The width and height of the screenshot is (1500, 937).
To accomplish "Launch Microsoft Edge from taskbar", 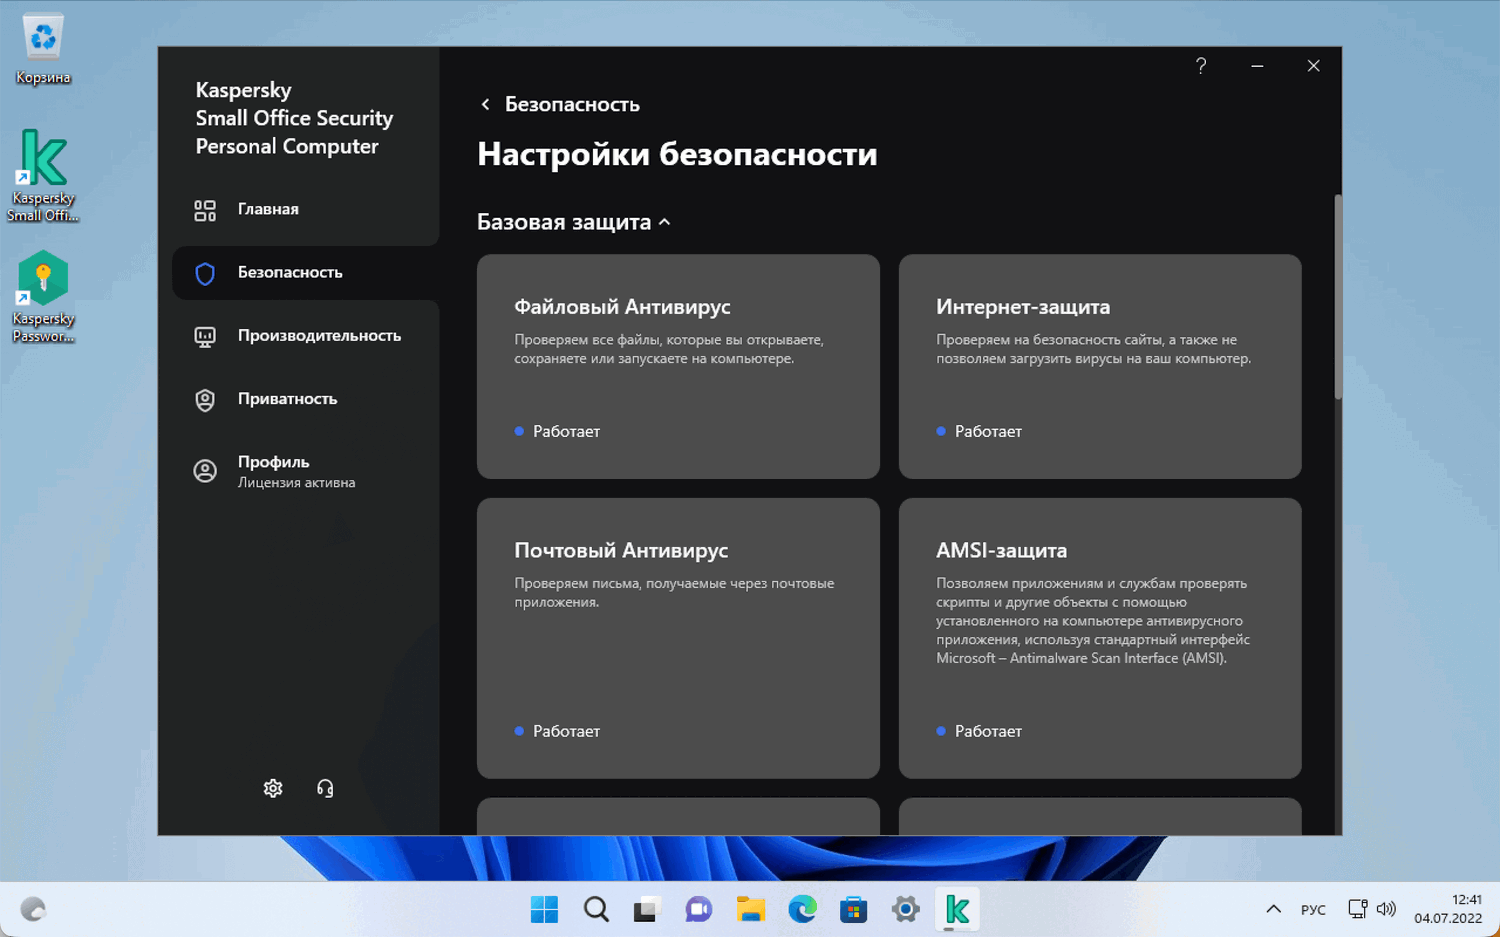I will pos(802,909).
